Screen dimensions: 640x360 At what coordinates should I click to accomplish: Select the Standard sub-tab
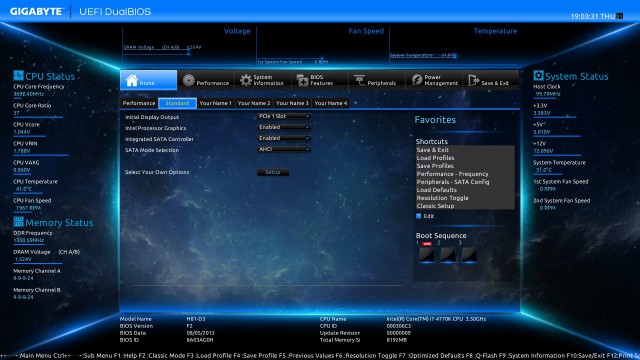[x=177, y=103]
